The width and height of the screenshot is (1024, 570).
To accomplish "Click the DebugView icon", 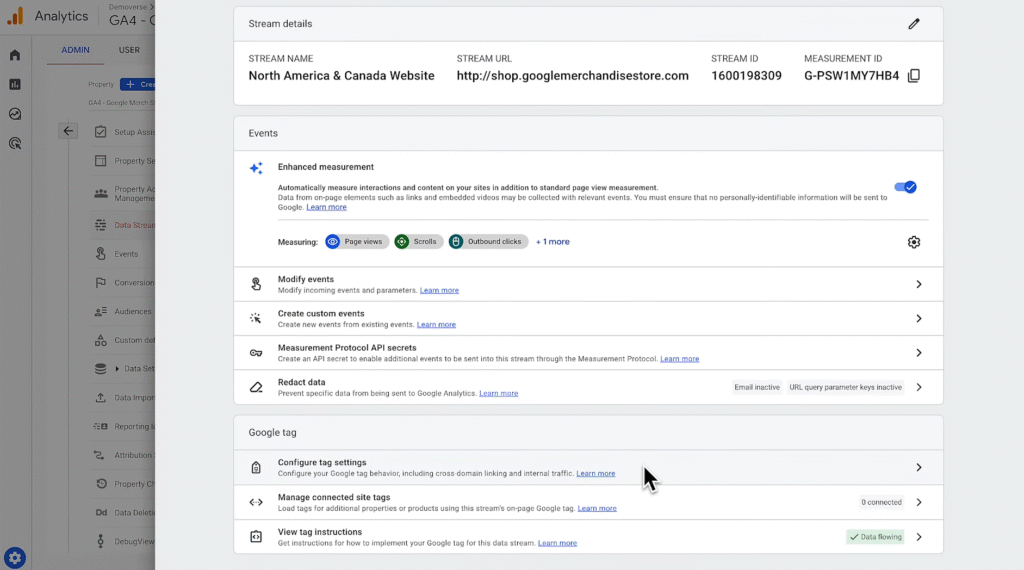I will [101, 541].
